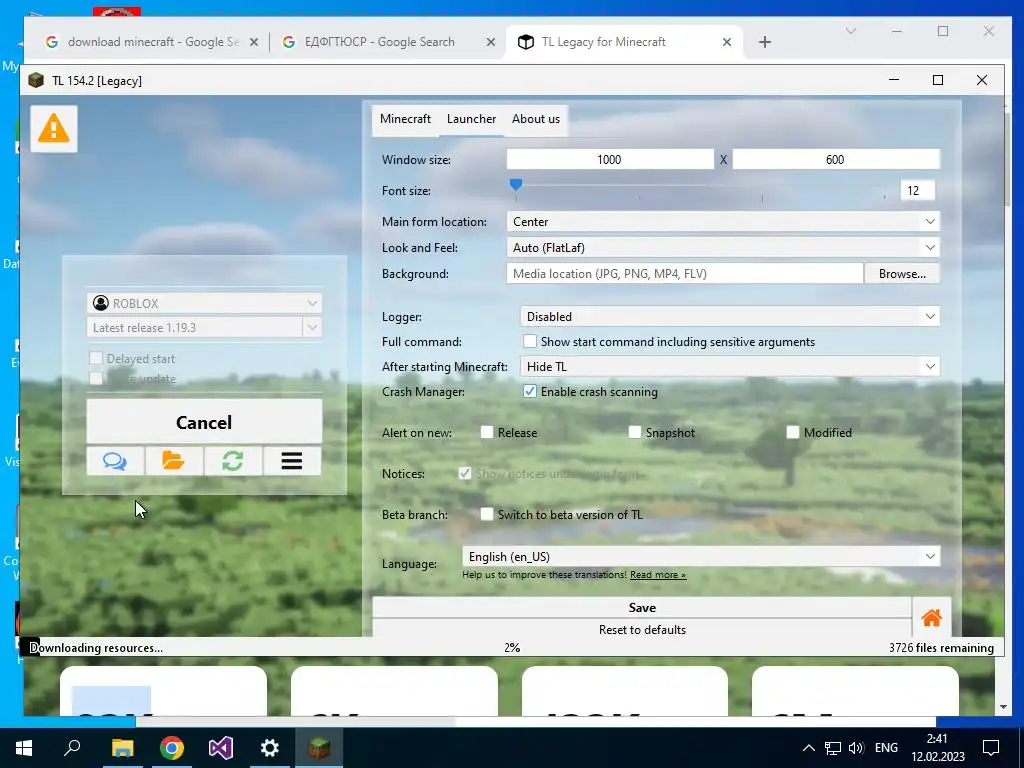
Task: Close the download minecraft tab
Action: [254, 42]
